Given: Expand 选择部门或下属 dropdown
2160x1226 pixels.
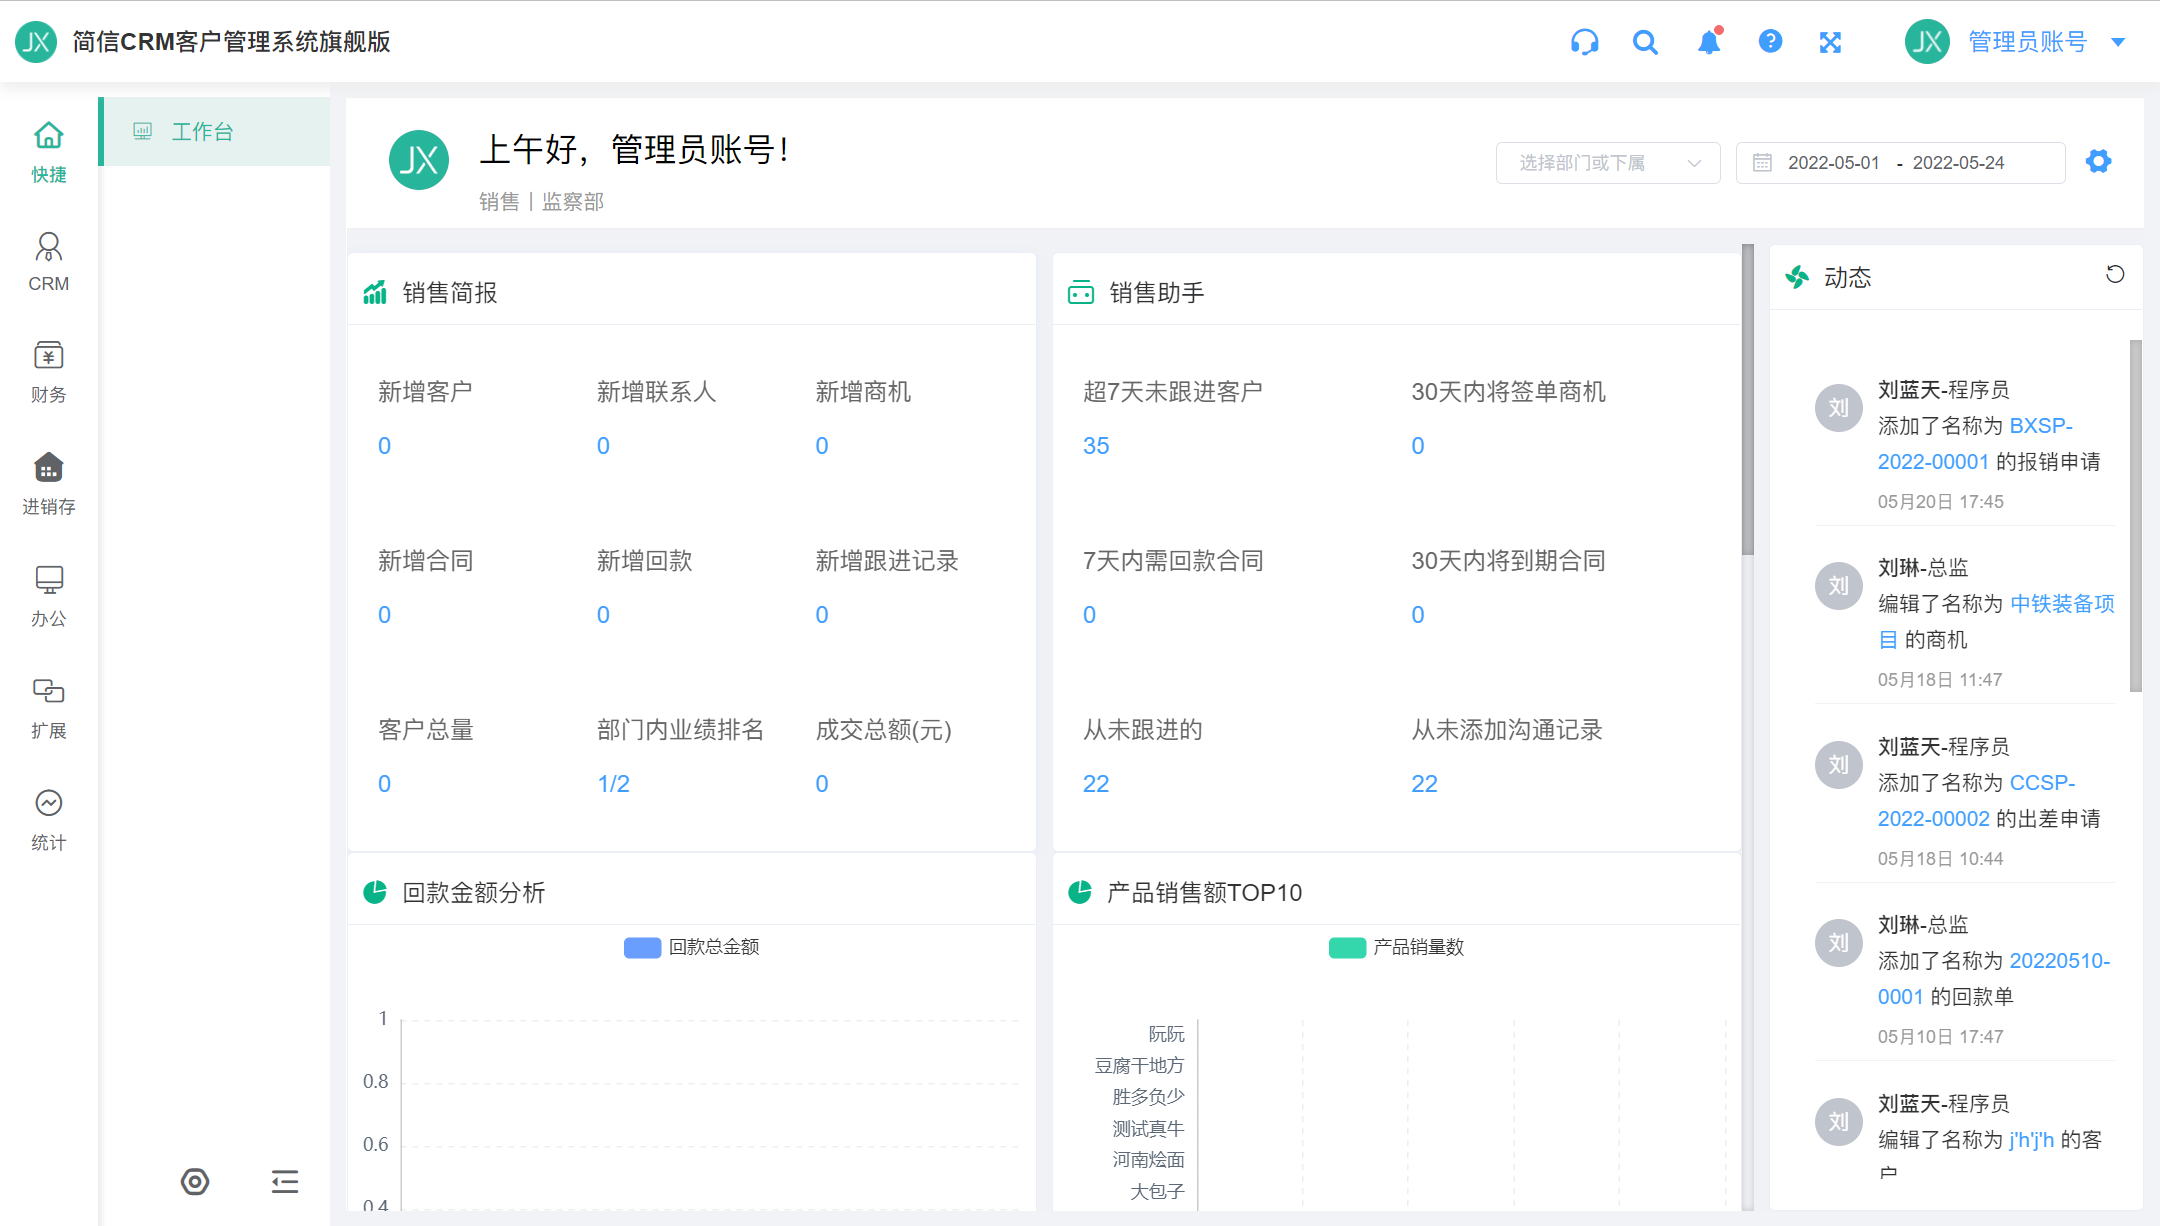Looking at the screenshot, I should coord(1607,163).
